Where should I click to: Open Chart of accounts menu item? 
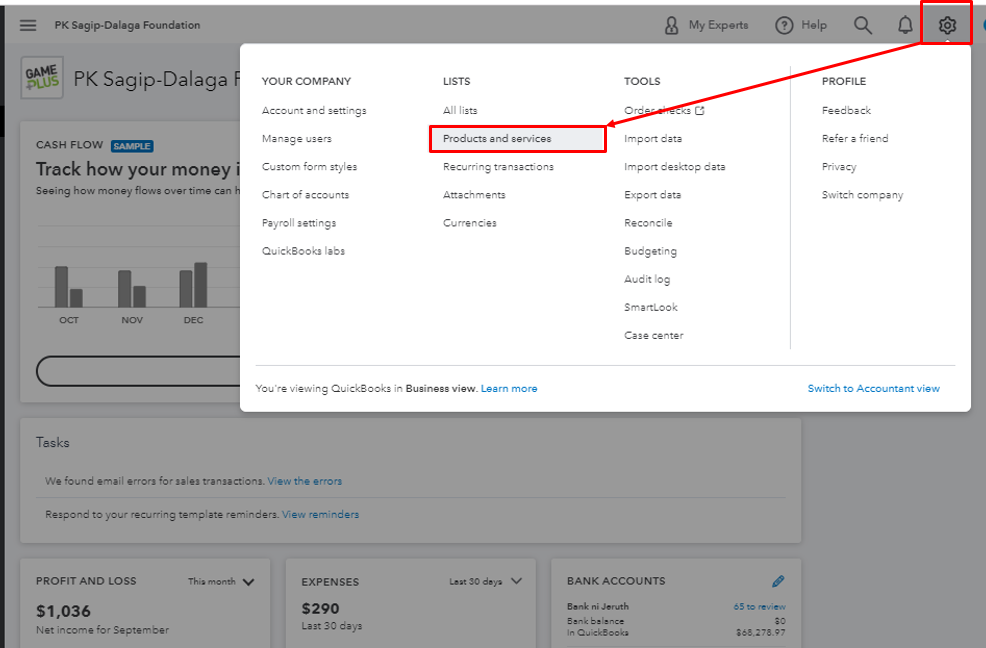[305, 195]
